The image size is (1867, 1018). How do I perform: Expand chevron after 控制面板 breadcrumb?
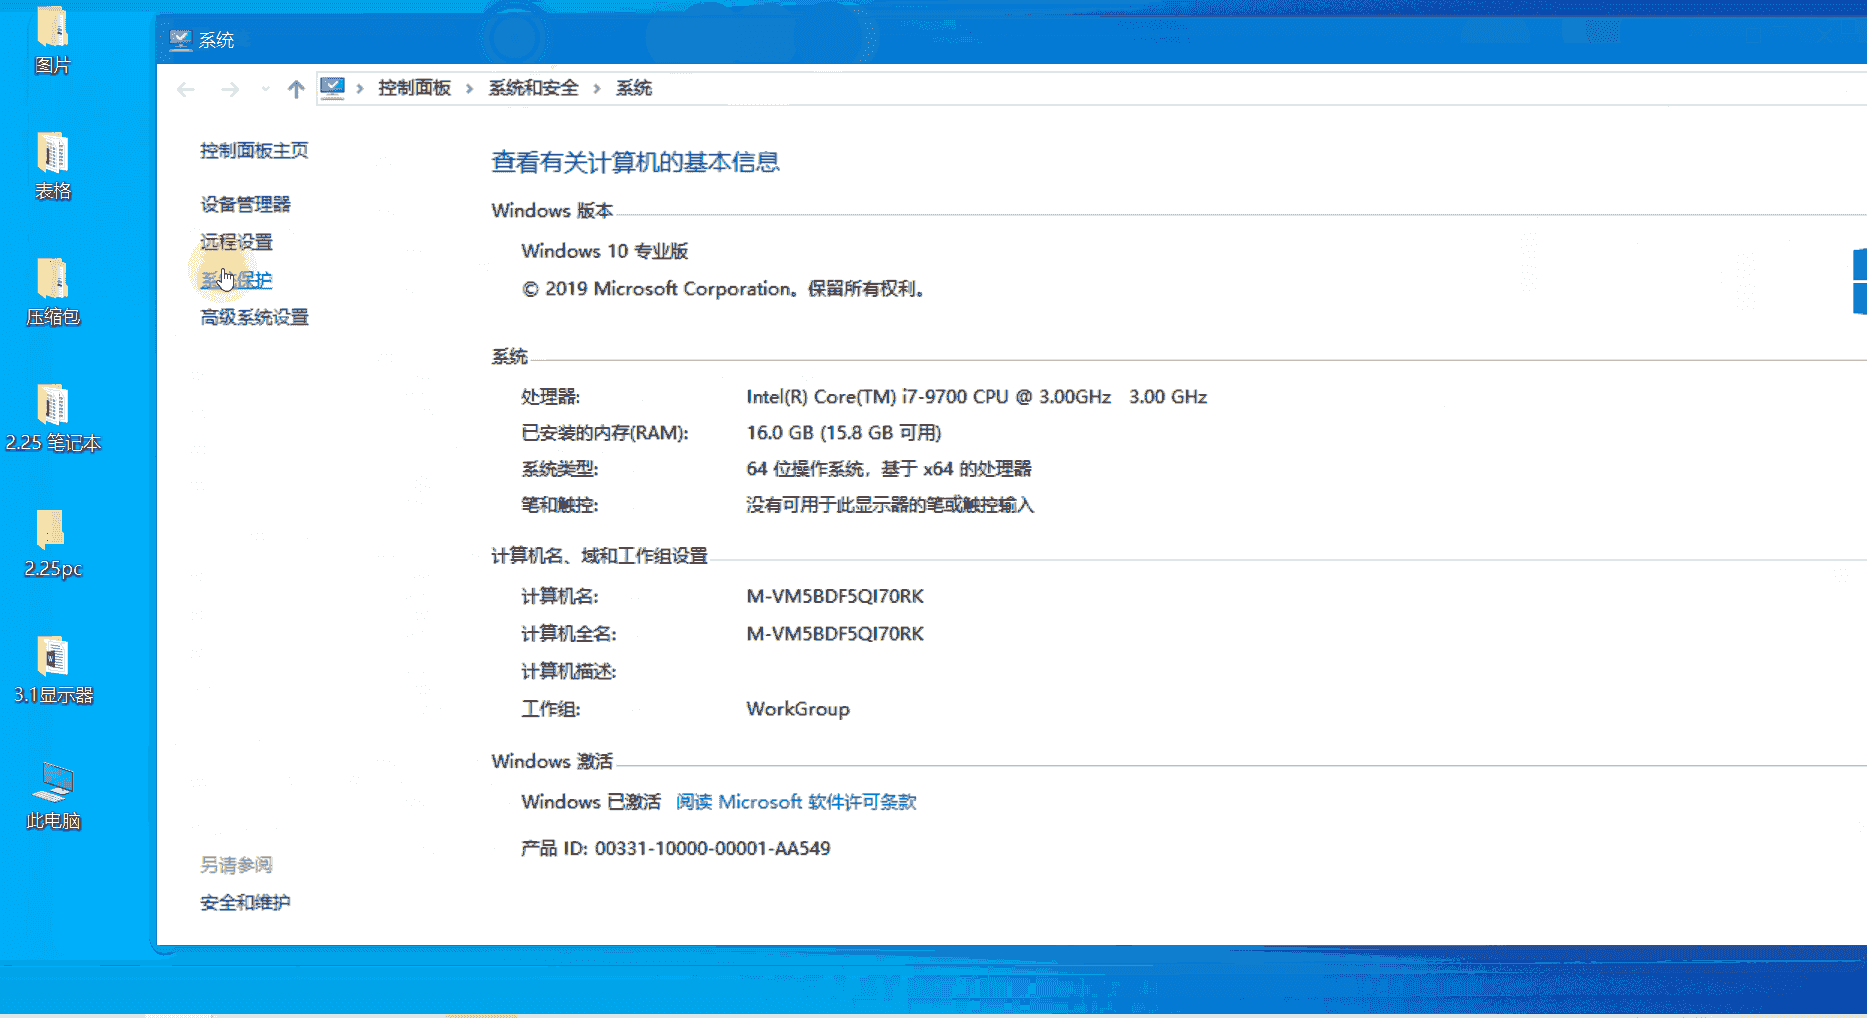click(469, 88)
